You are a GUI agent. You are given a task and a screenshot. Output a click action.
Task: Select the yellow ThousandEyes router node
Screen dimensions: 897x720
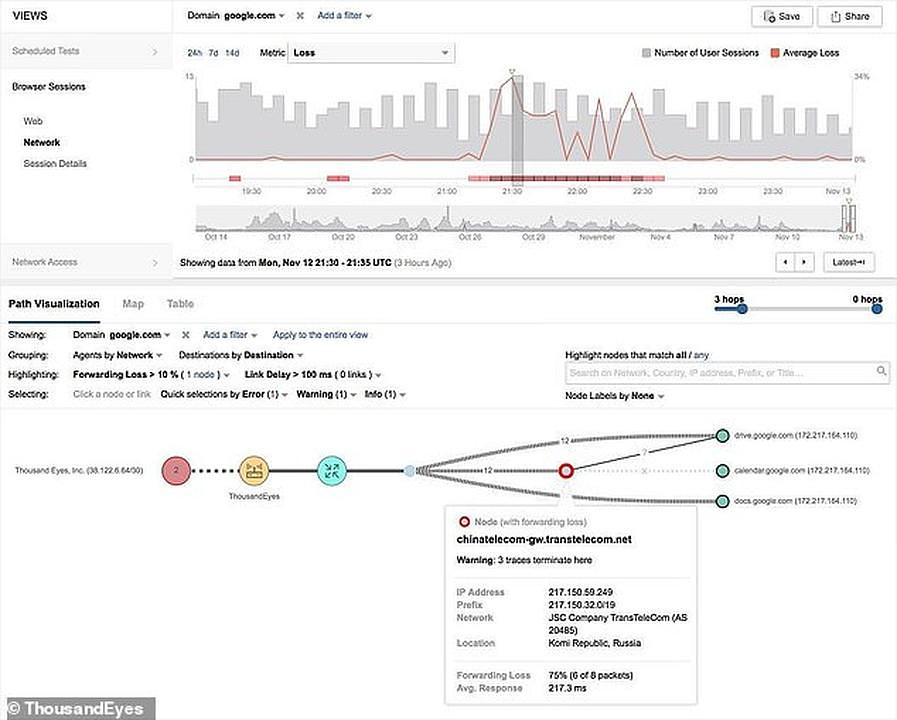click(255, 469)
